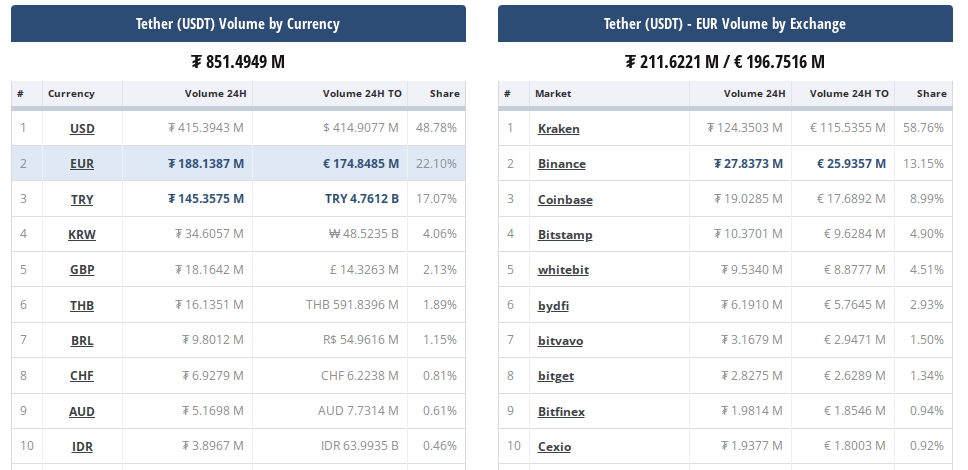The height and width of the screenshot is (470, 968).
Task: Open the BRL currency link
Action: tap(82, 340)
